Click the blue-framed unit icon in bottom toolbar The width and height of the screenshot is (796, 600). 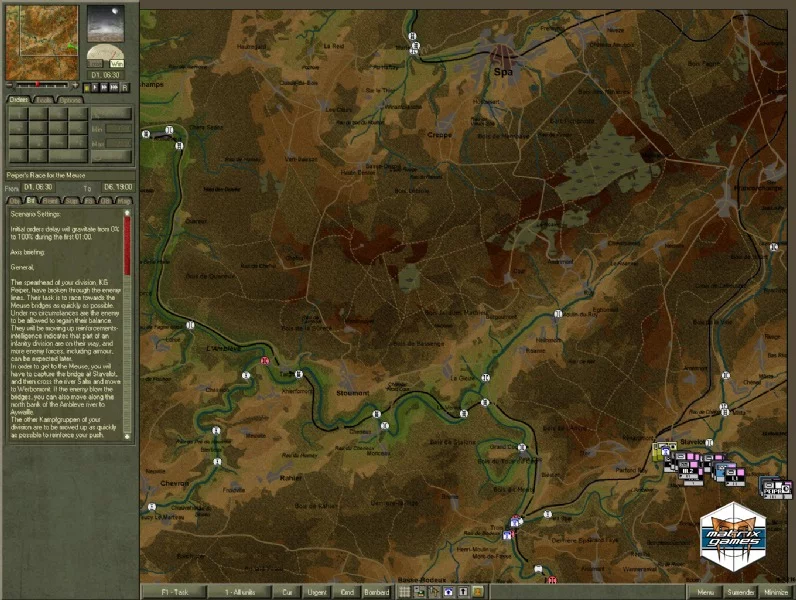(449, 591)
